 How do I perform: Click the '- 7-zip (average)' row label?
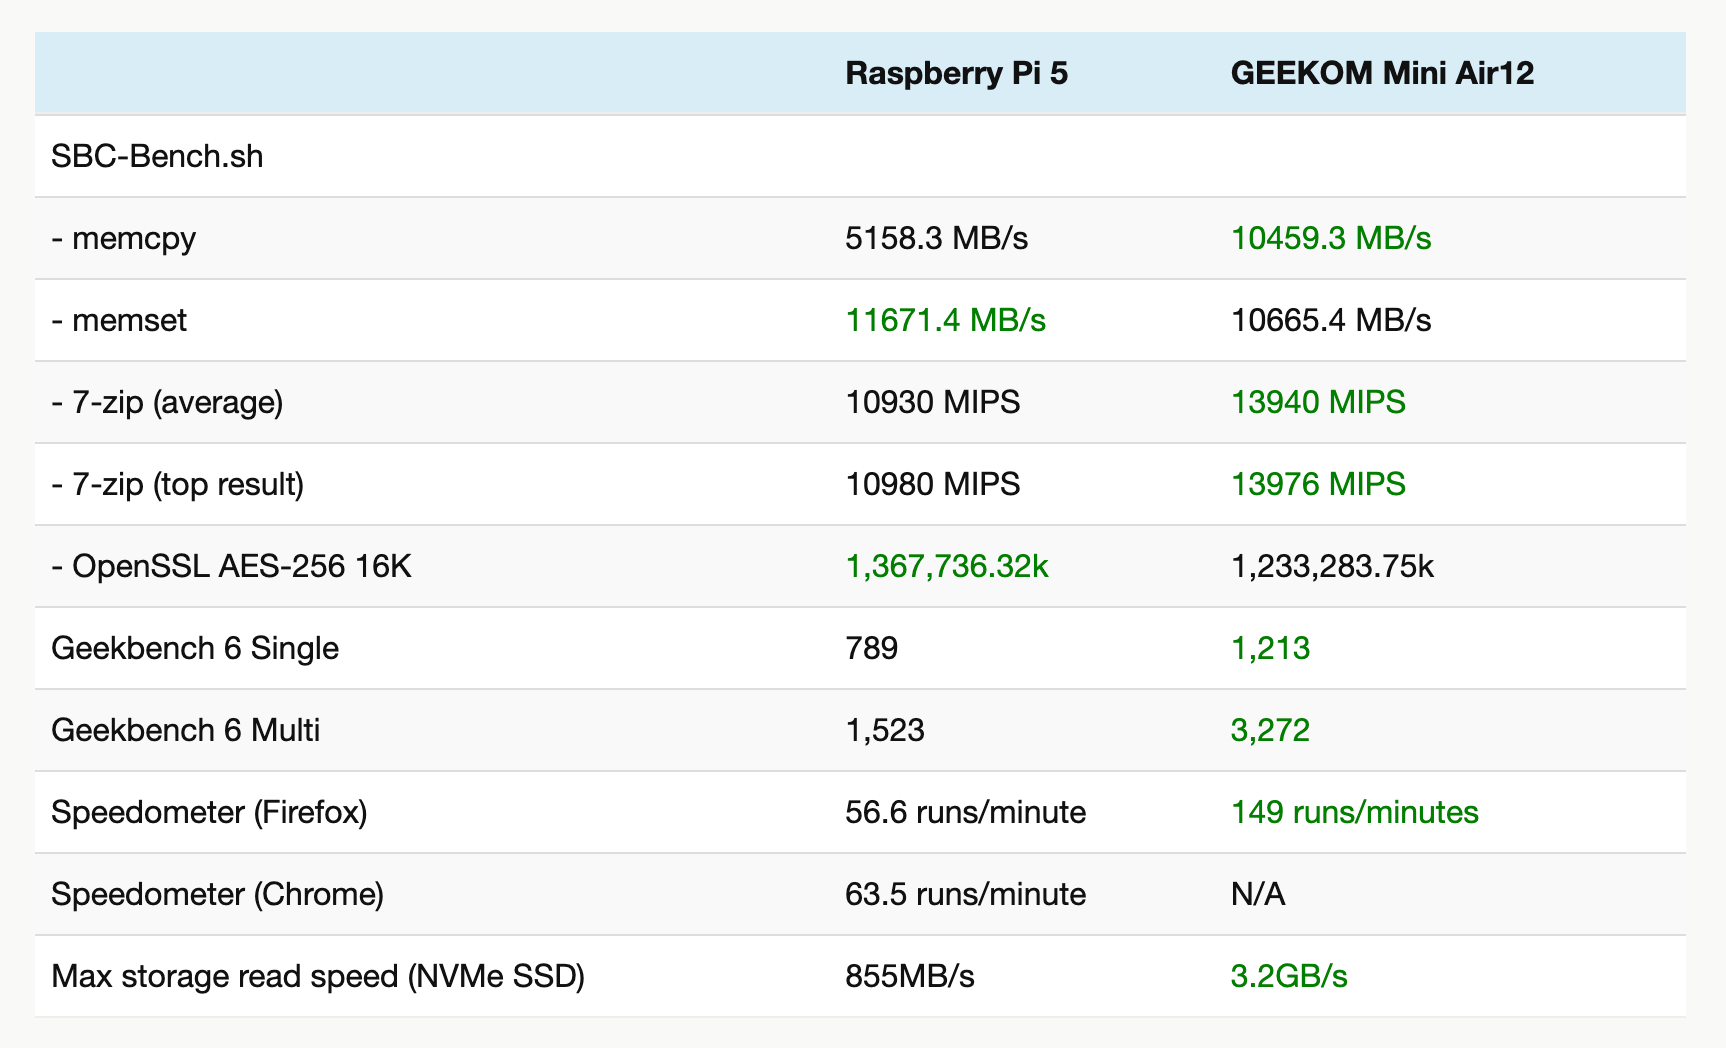point(167,402)
